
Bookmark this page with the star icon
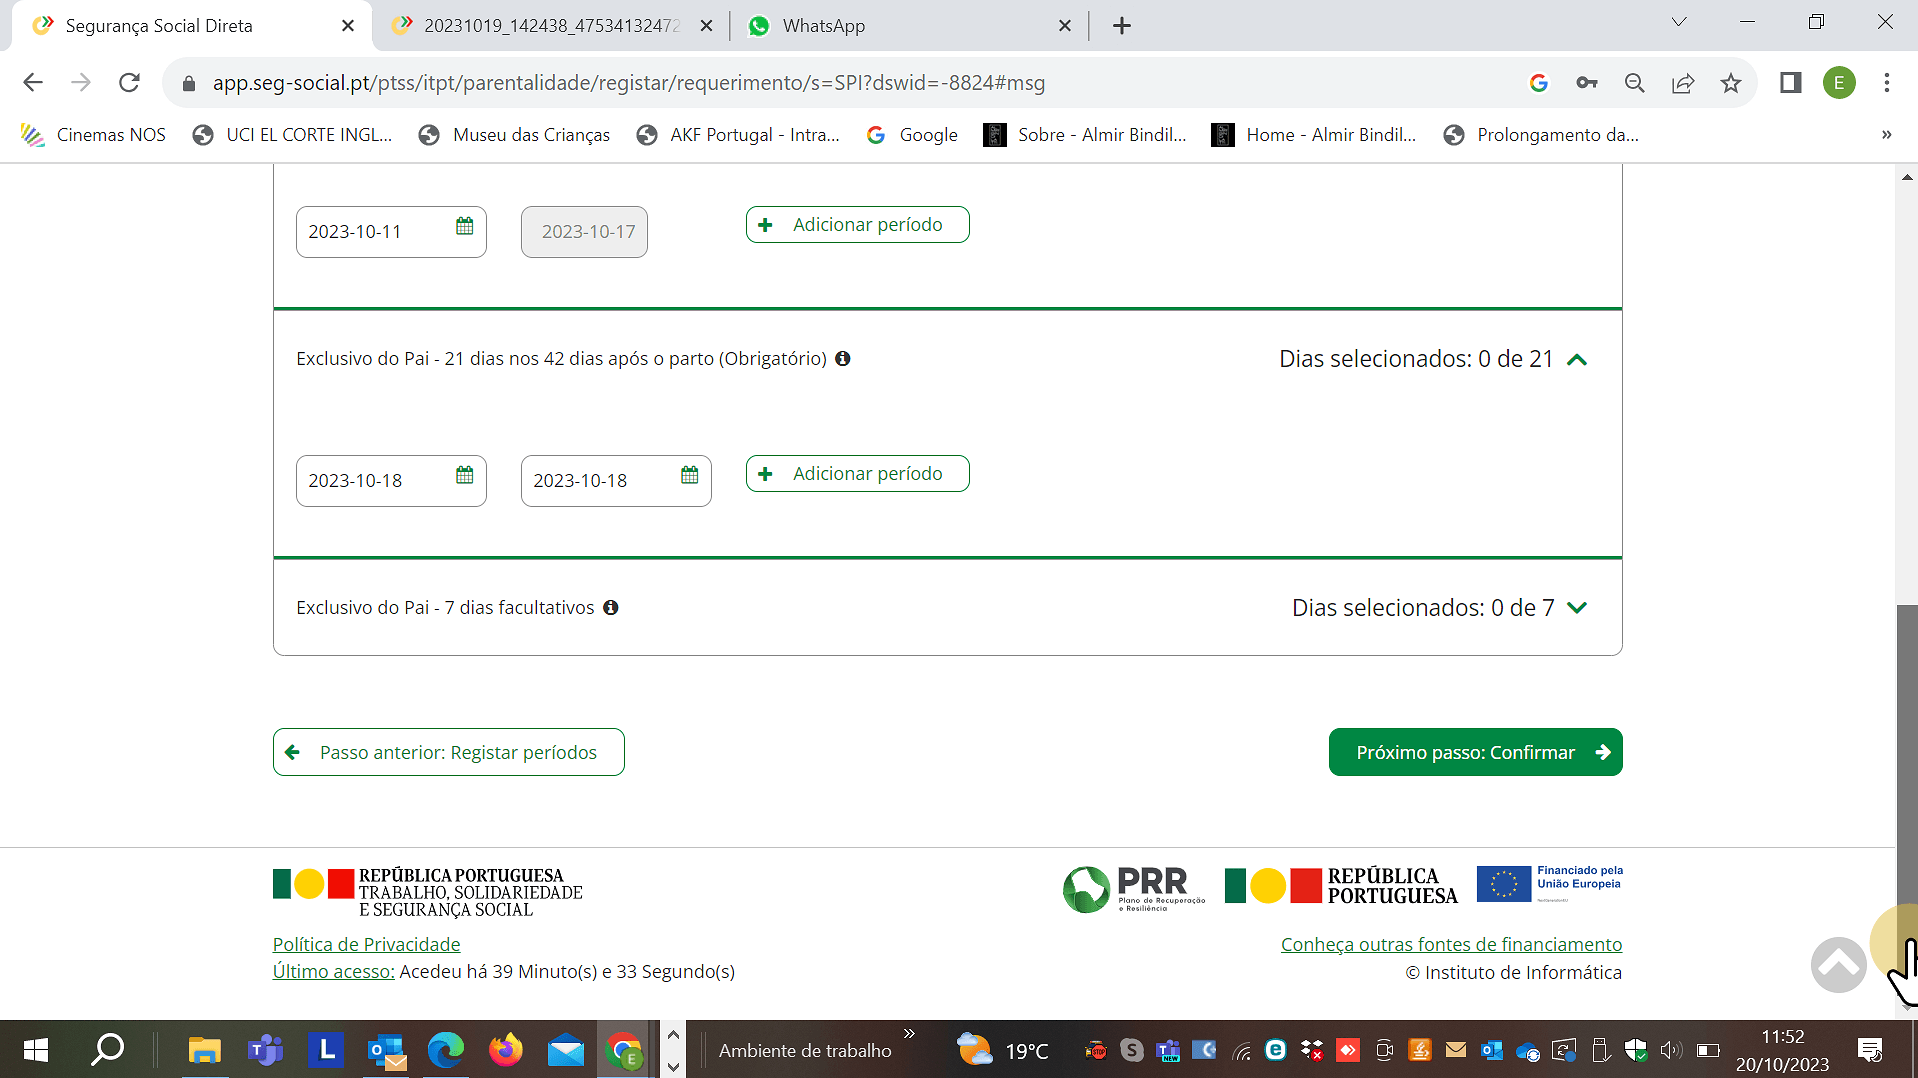(1731, 83)
